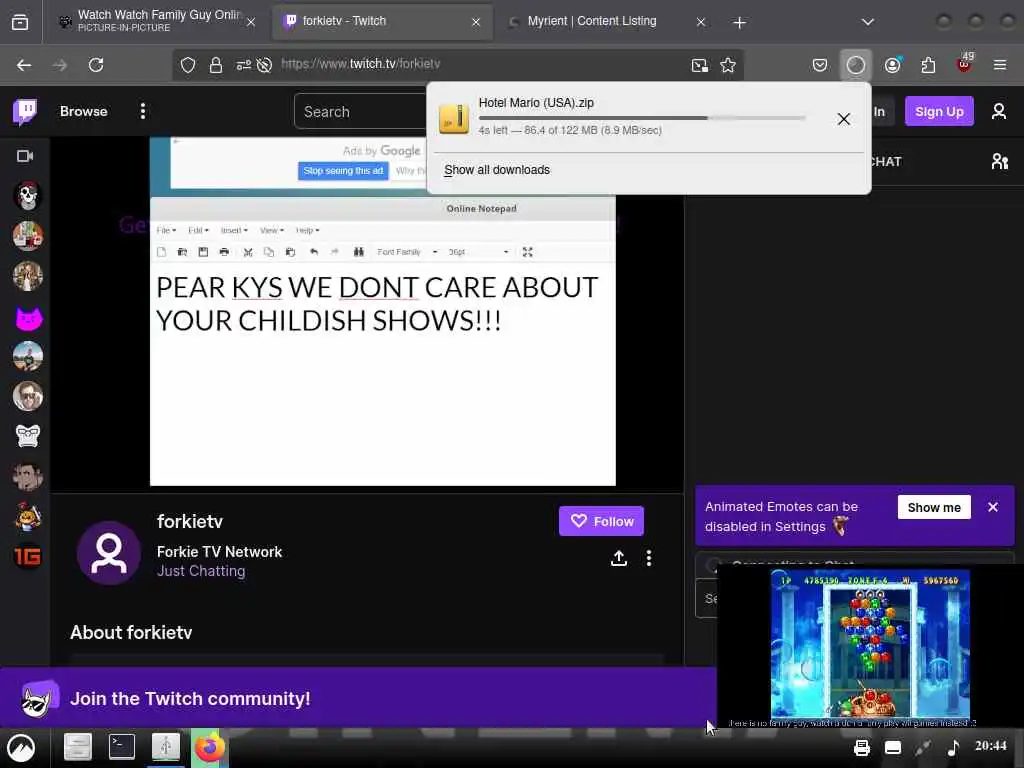1024x768 pixels.
Task: Open the Pocket save icon
Action: click(820, 65)
